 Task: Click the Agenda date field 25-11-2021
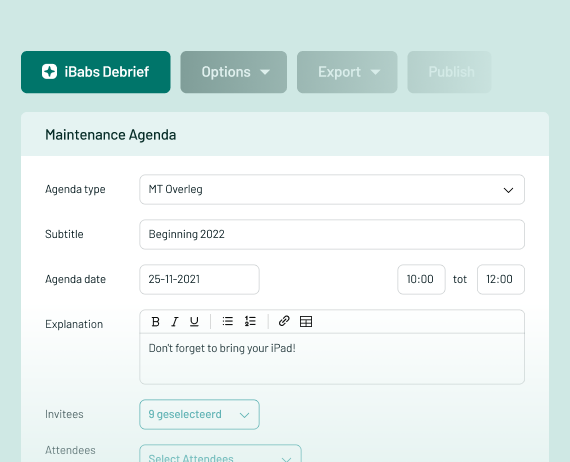coord(199,280)
